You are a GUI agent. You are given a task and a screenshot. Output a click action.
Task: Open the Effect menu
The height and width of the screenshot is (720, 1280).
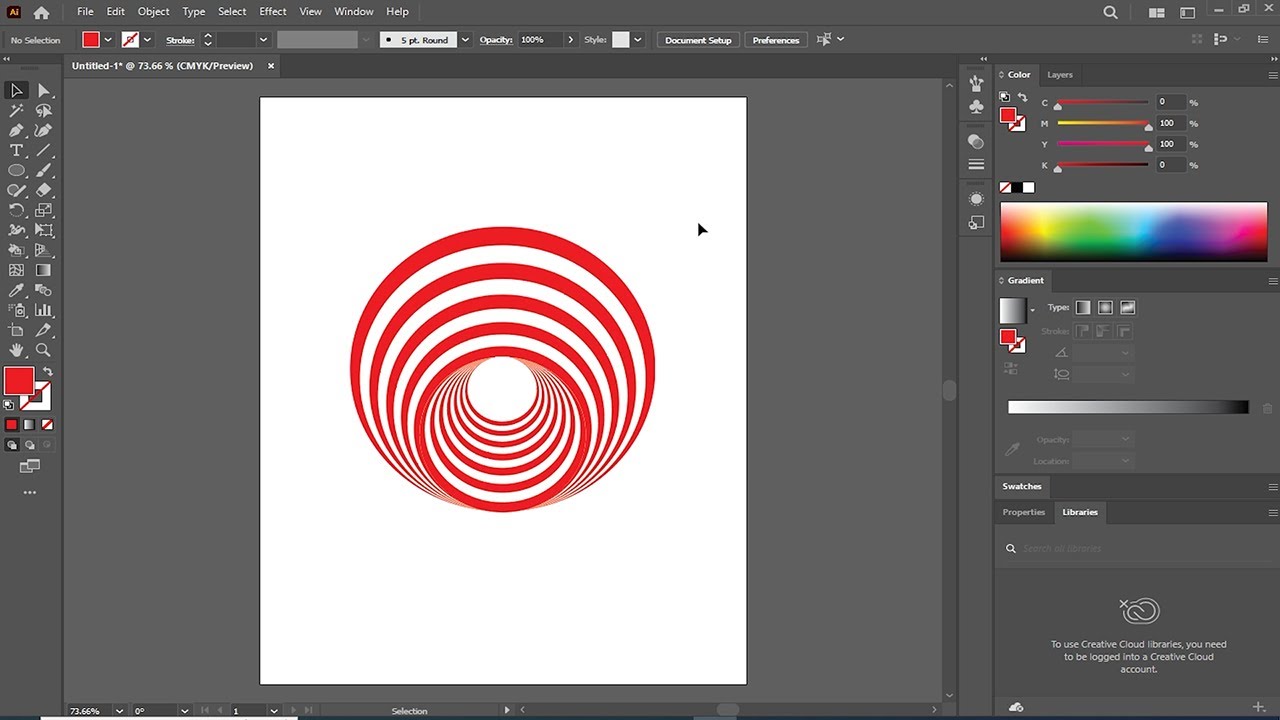click(x=273, y=12)
